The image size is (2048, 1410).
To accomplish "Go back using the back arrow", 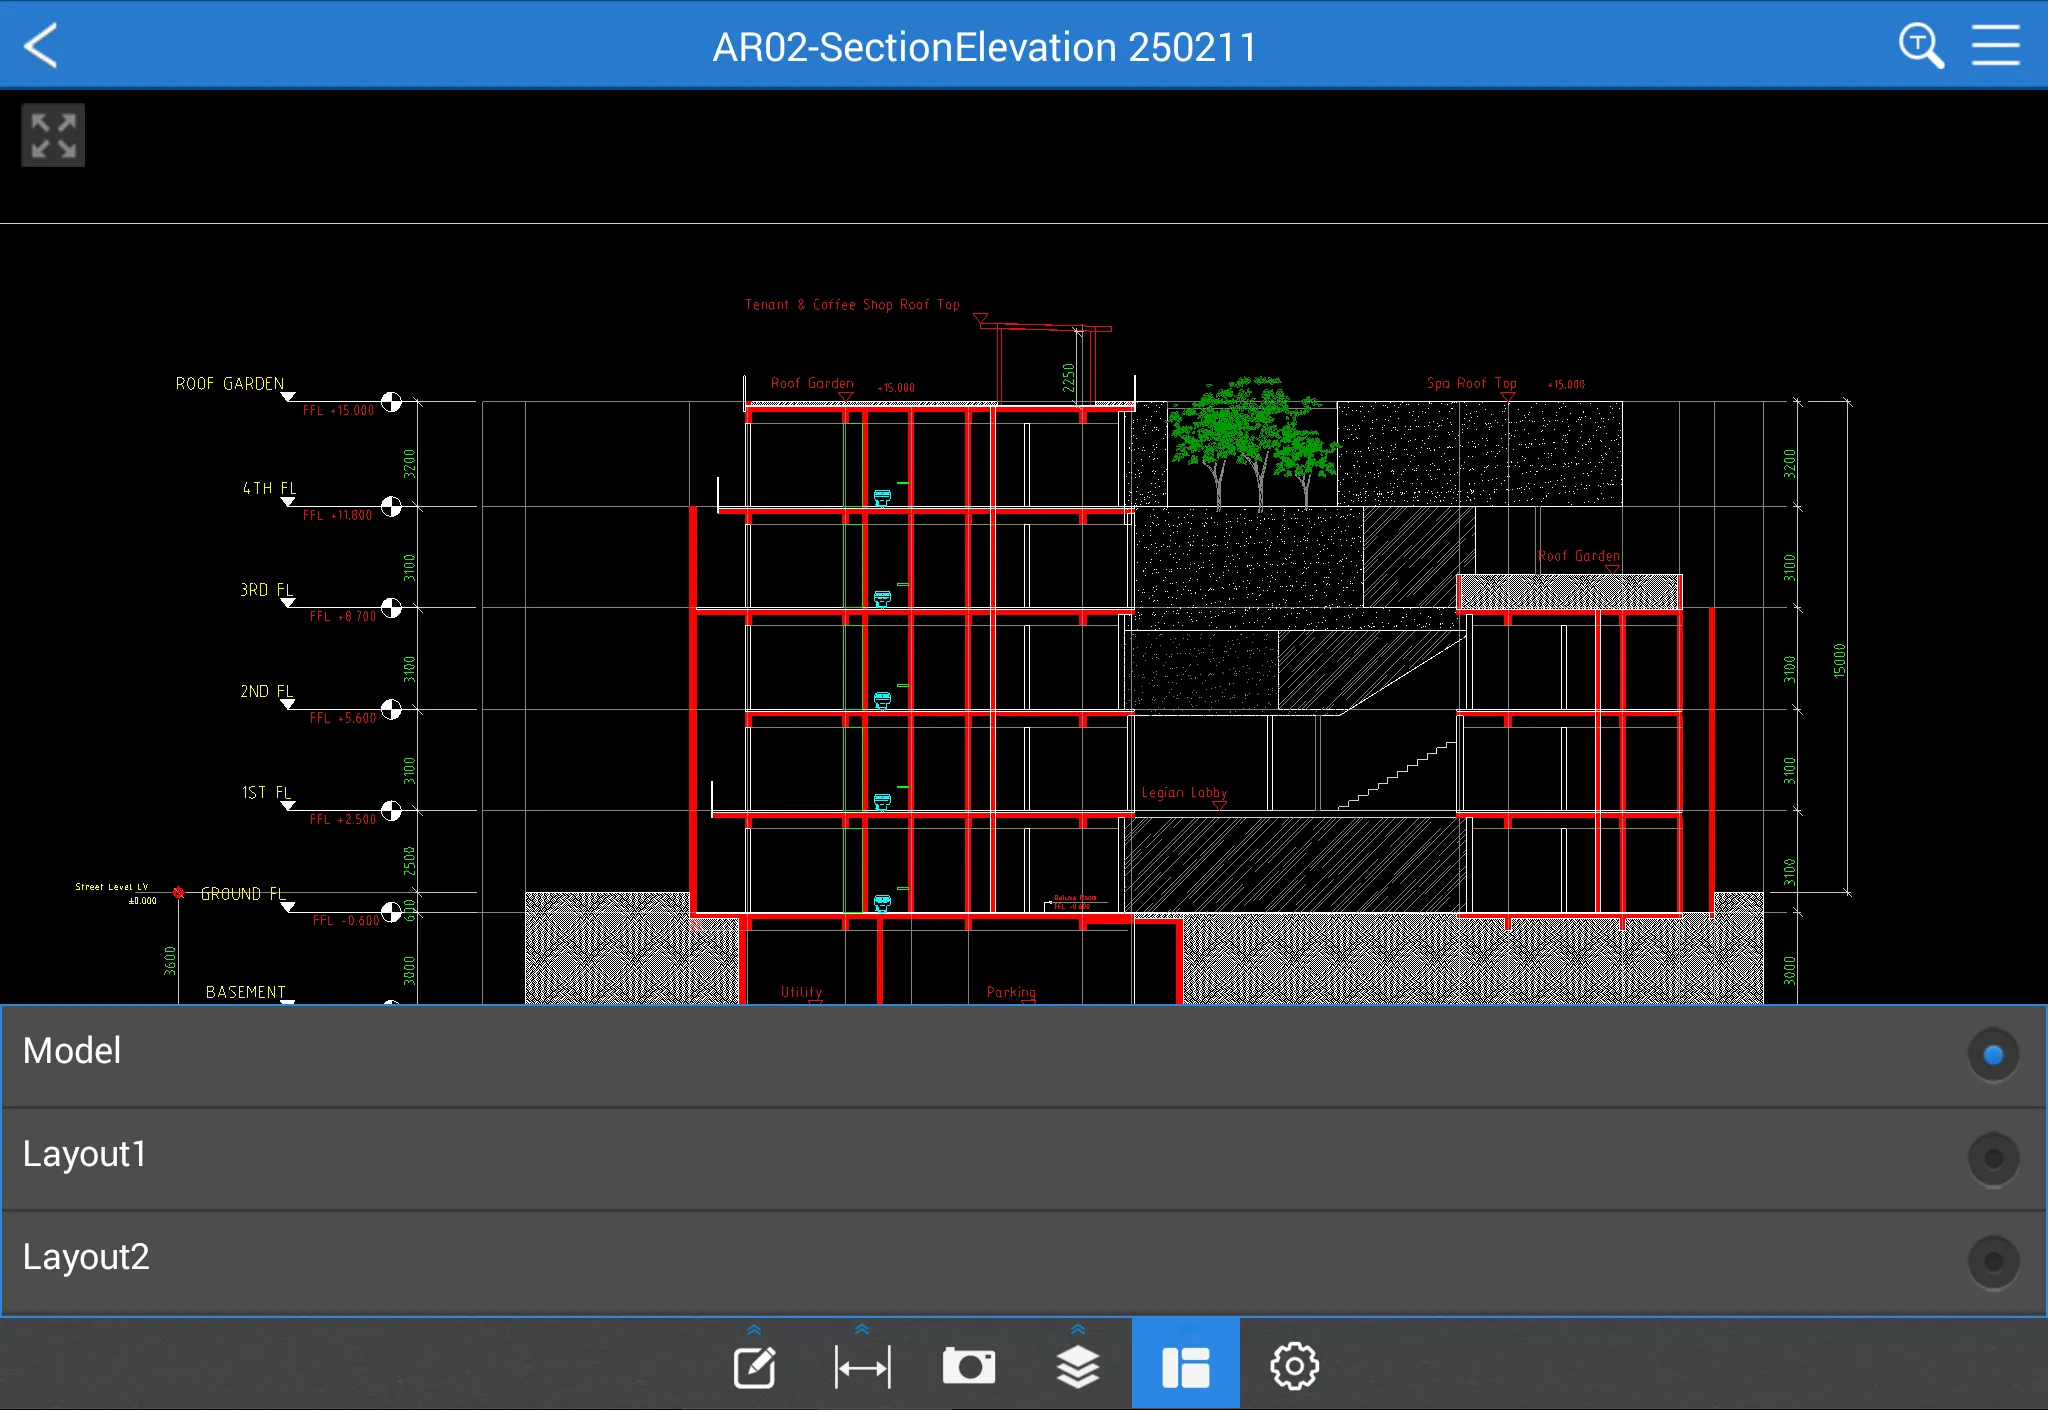I will coord(42,44).
